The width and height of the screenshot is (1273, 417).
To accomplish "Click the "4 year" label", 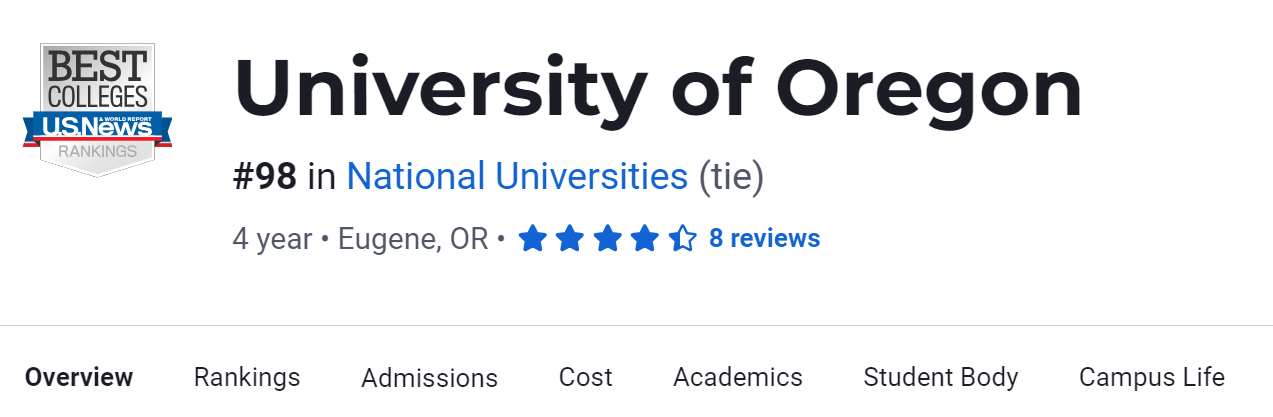I will coord(272,240).
